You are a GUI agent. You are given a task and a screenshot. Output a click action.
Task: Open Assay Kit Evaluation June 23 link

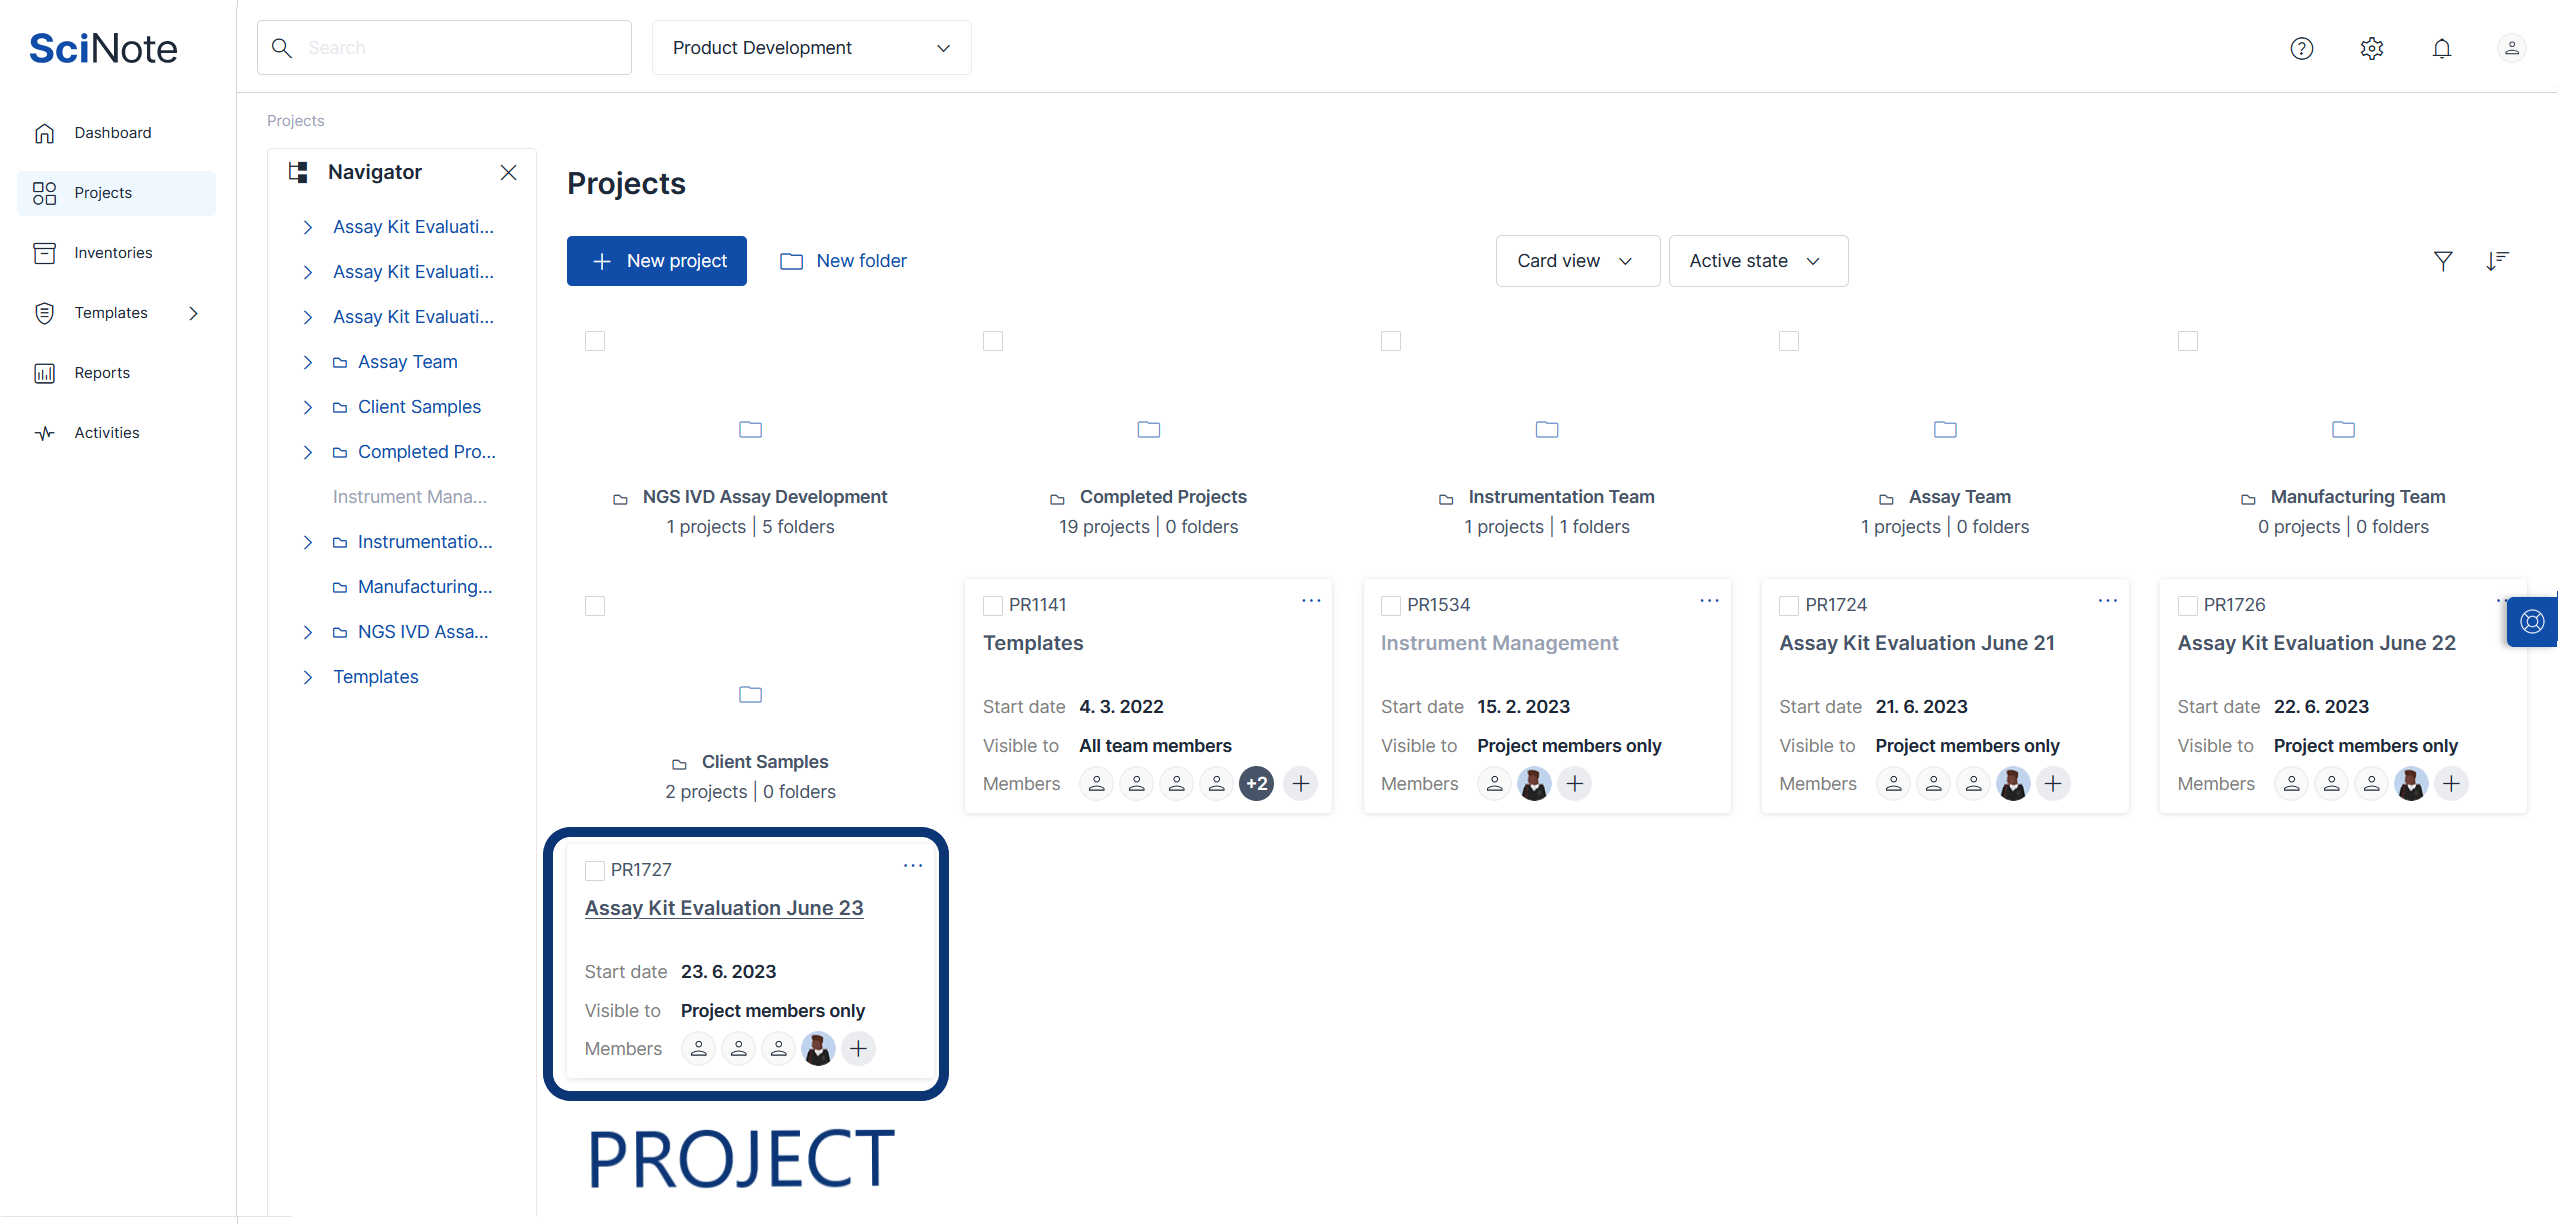(723, 908)
